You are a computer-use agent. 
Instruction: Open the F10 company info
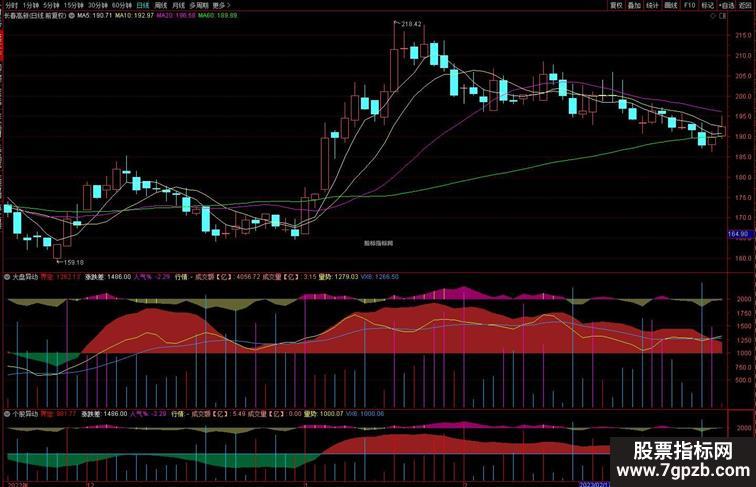point(689,5)
